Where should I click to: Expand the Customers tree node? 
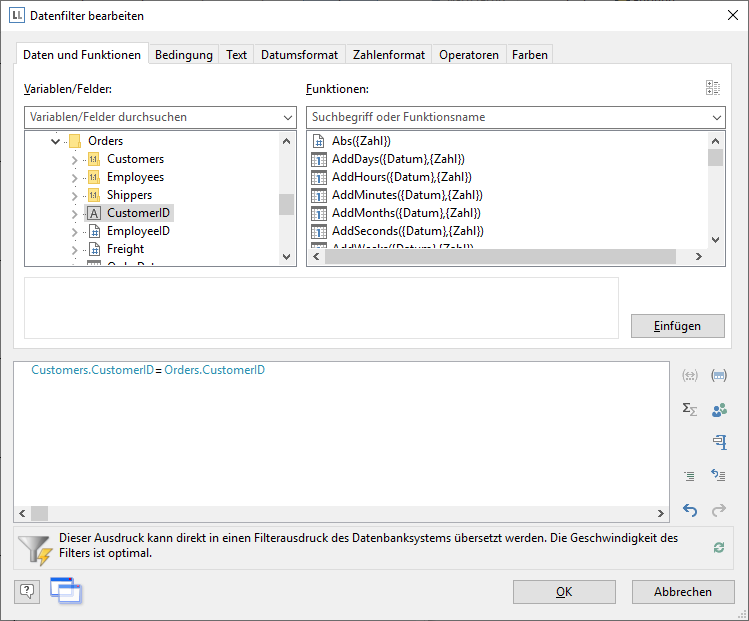point(74,160)
